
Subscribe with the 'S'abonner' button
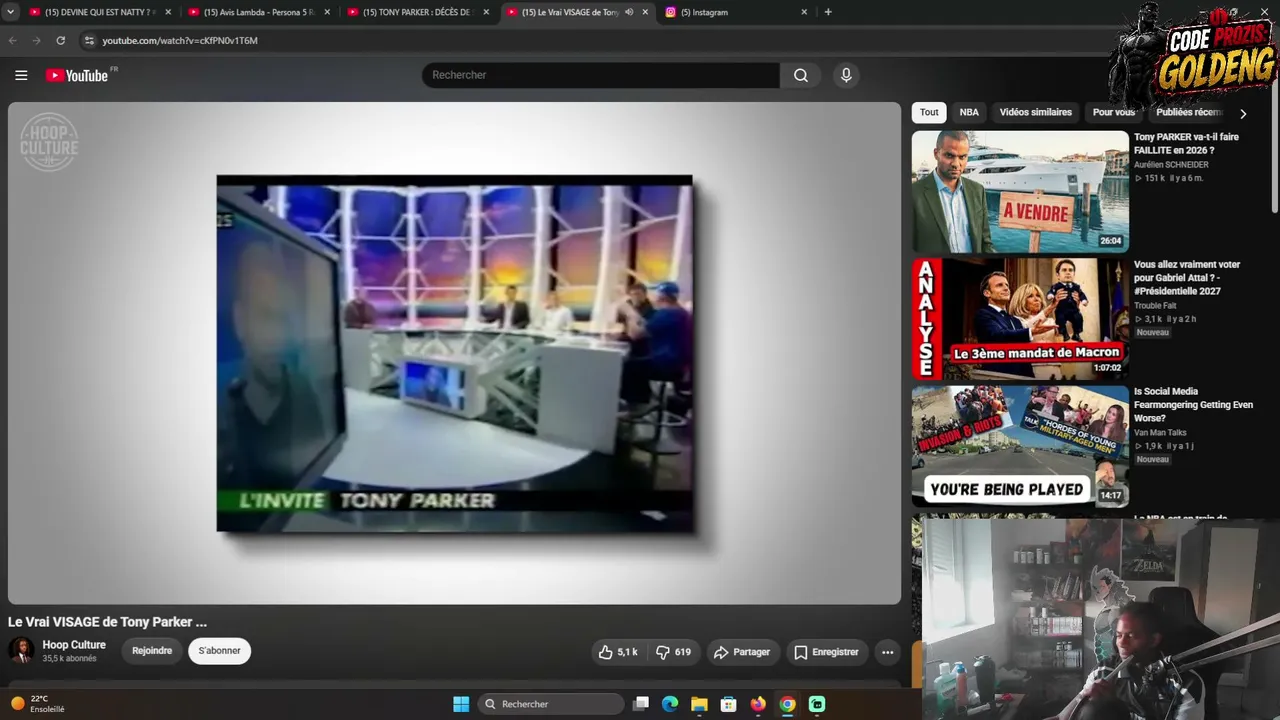pyautogui.click(x=219, y=651)
